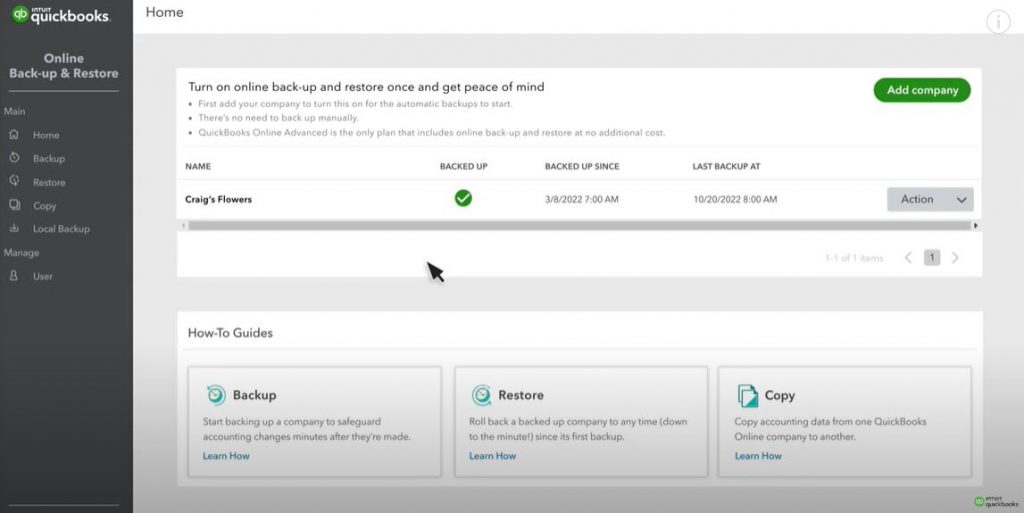1024x513 pixels.
Task: Click the Backup guide card title
Action: [255, 395]
